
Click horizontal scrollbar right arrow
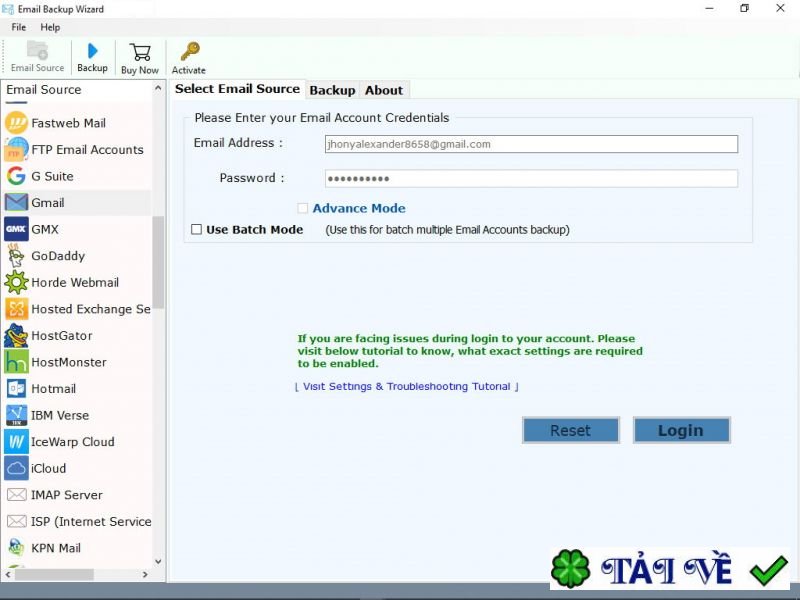[x=145, y=574]
